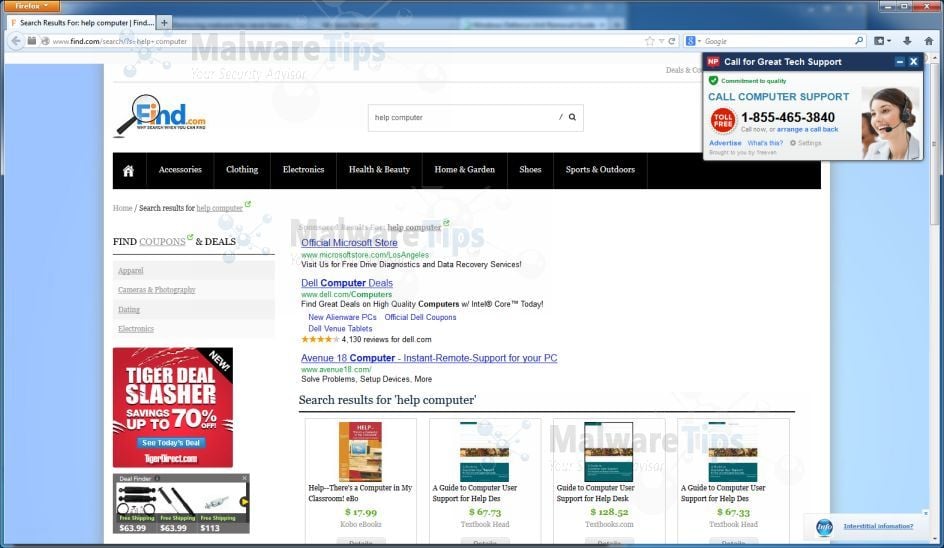Minimize the Call for Great Tech Support popup
The image size is (944, 548).
pos(899,62)
